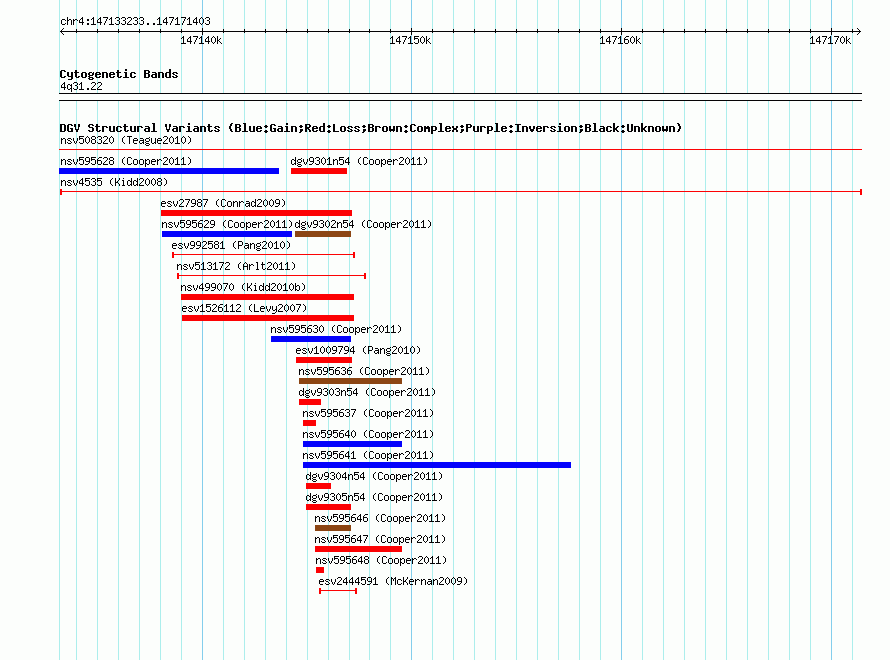The image size is (890, 660).
Task: Click the nsv508320 thin red span line
Action: 460,150
